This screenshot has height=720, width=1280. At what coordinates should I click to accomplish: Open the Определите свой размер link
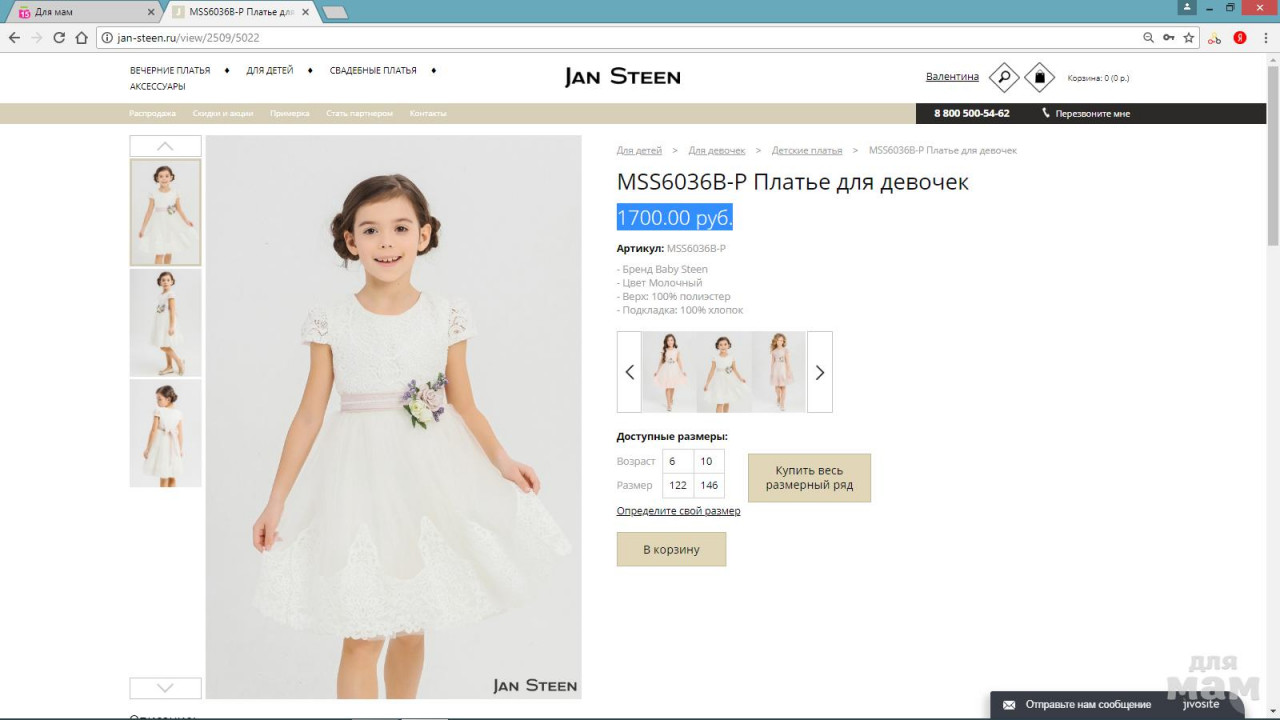(678, 511)
